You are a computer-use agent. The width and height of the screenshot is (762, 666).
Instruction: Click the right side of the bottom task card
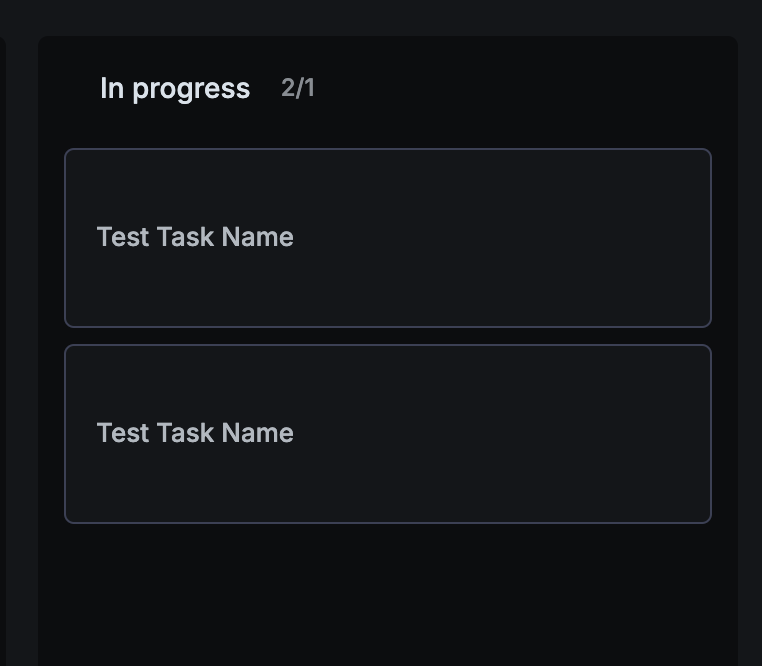[x=620, y=434]
